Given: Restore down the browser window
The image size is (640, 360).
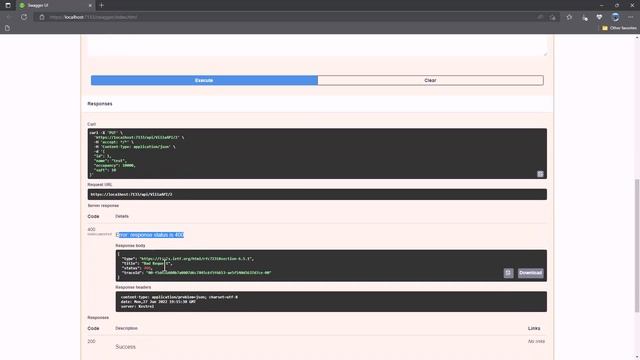Looking at the screenshot, I should [617, 5].
